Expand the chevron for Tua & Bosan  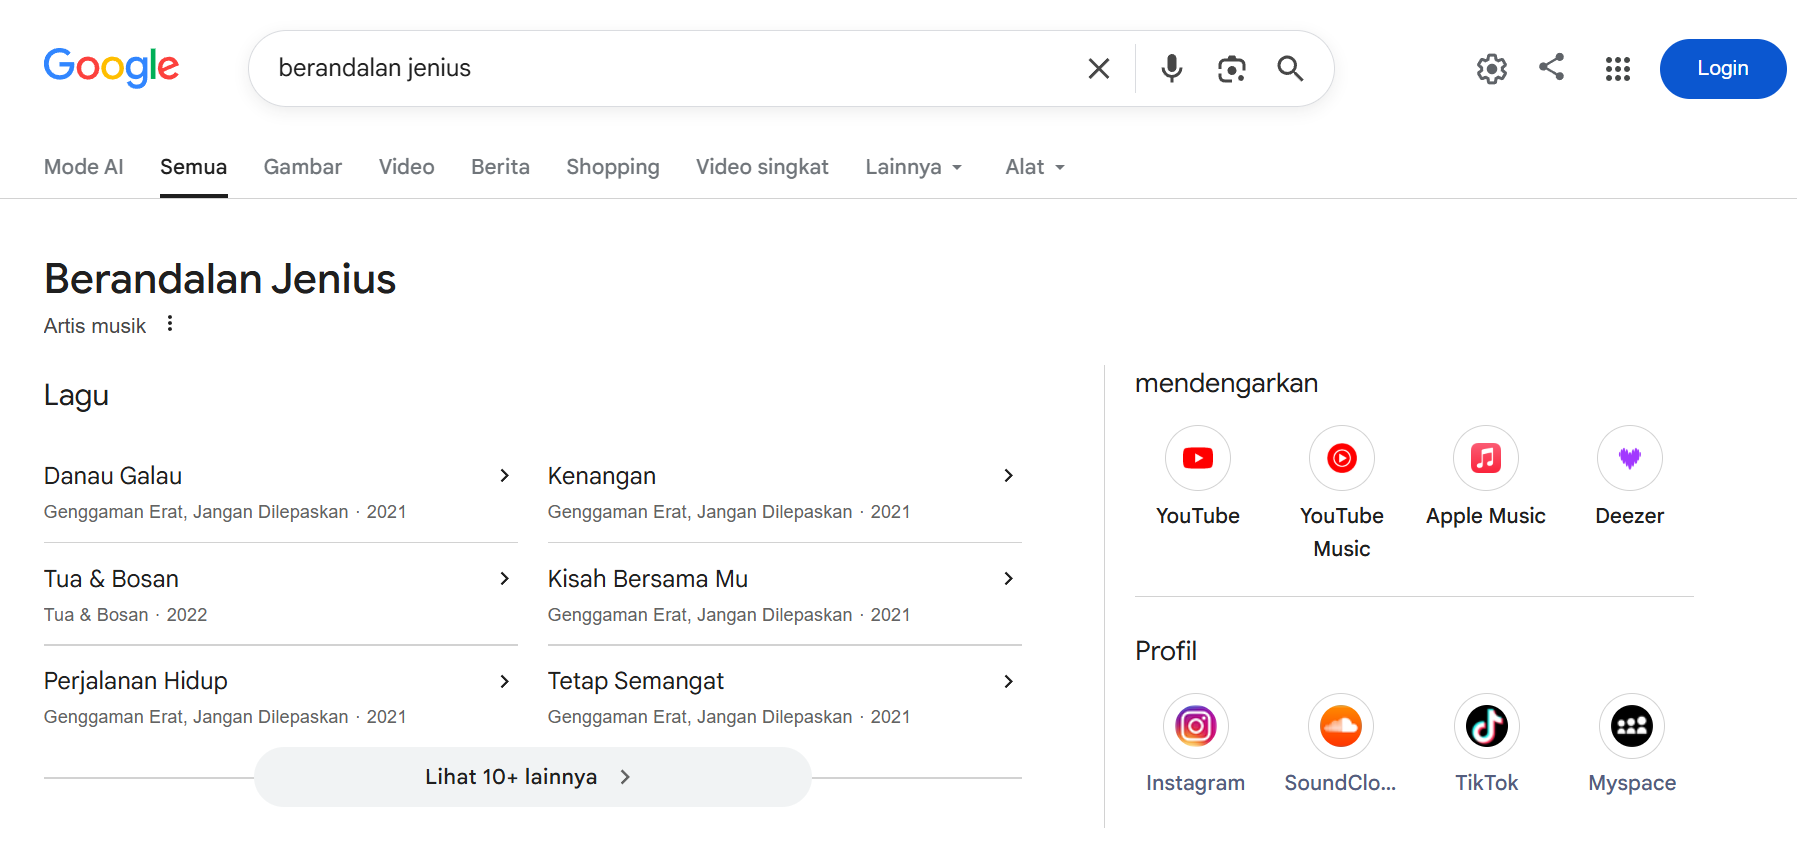tap(505, 579)
